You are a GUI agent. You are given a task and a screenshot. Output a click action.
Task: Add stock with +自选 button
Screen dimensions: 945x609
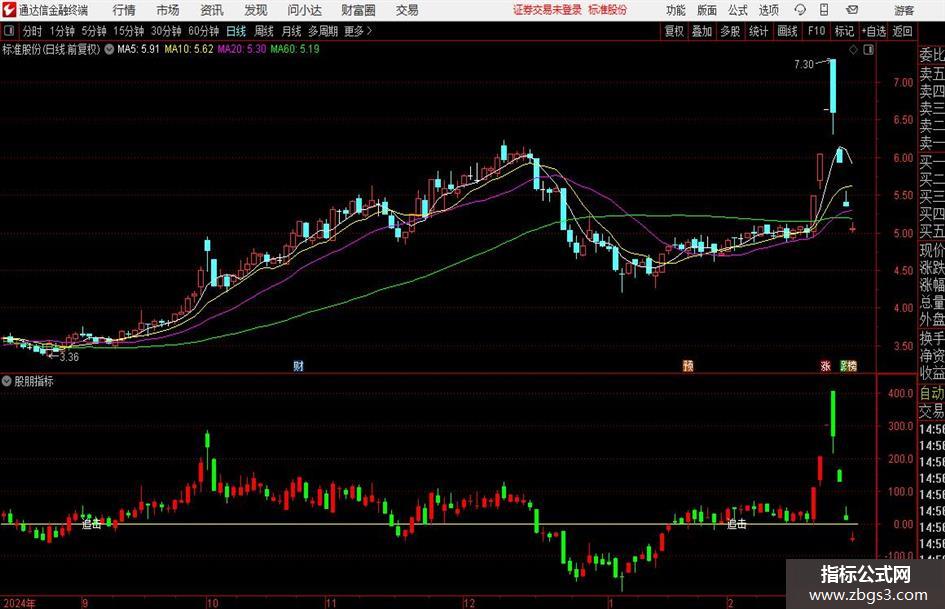point(873,31)
